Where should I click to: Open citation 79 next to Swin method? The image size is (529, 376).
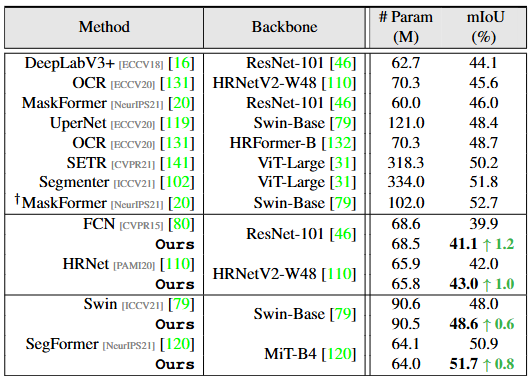(x=182, y=304)
